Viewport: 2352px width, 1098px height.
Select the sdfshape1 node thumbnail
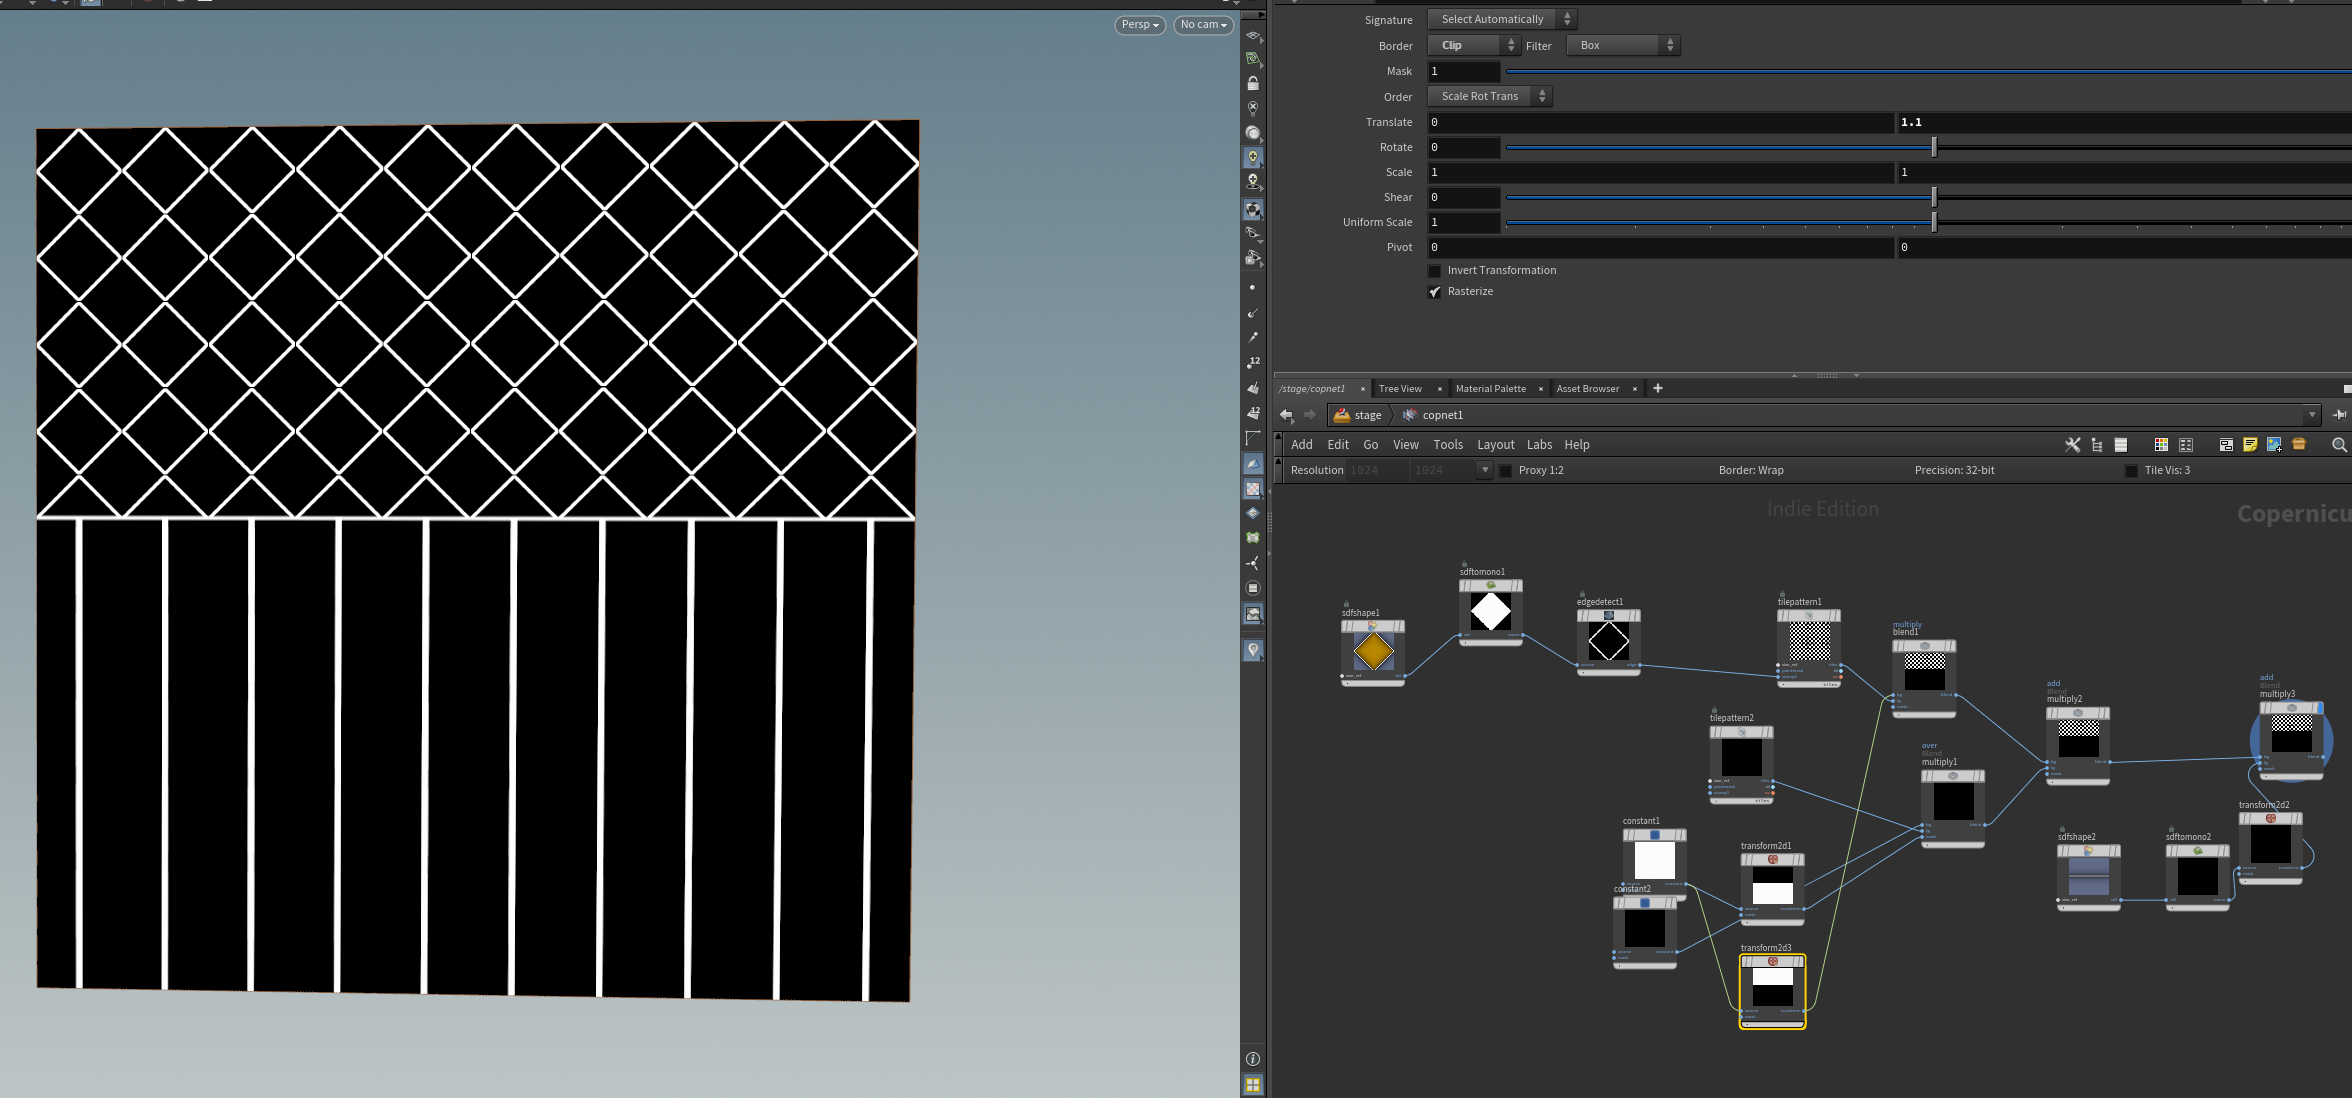point(1373,652)
